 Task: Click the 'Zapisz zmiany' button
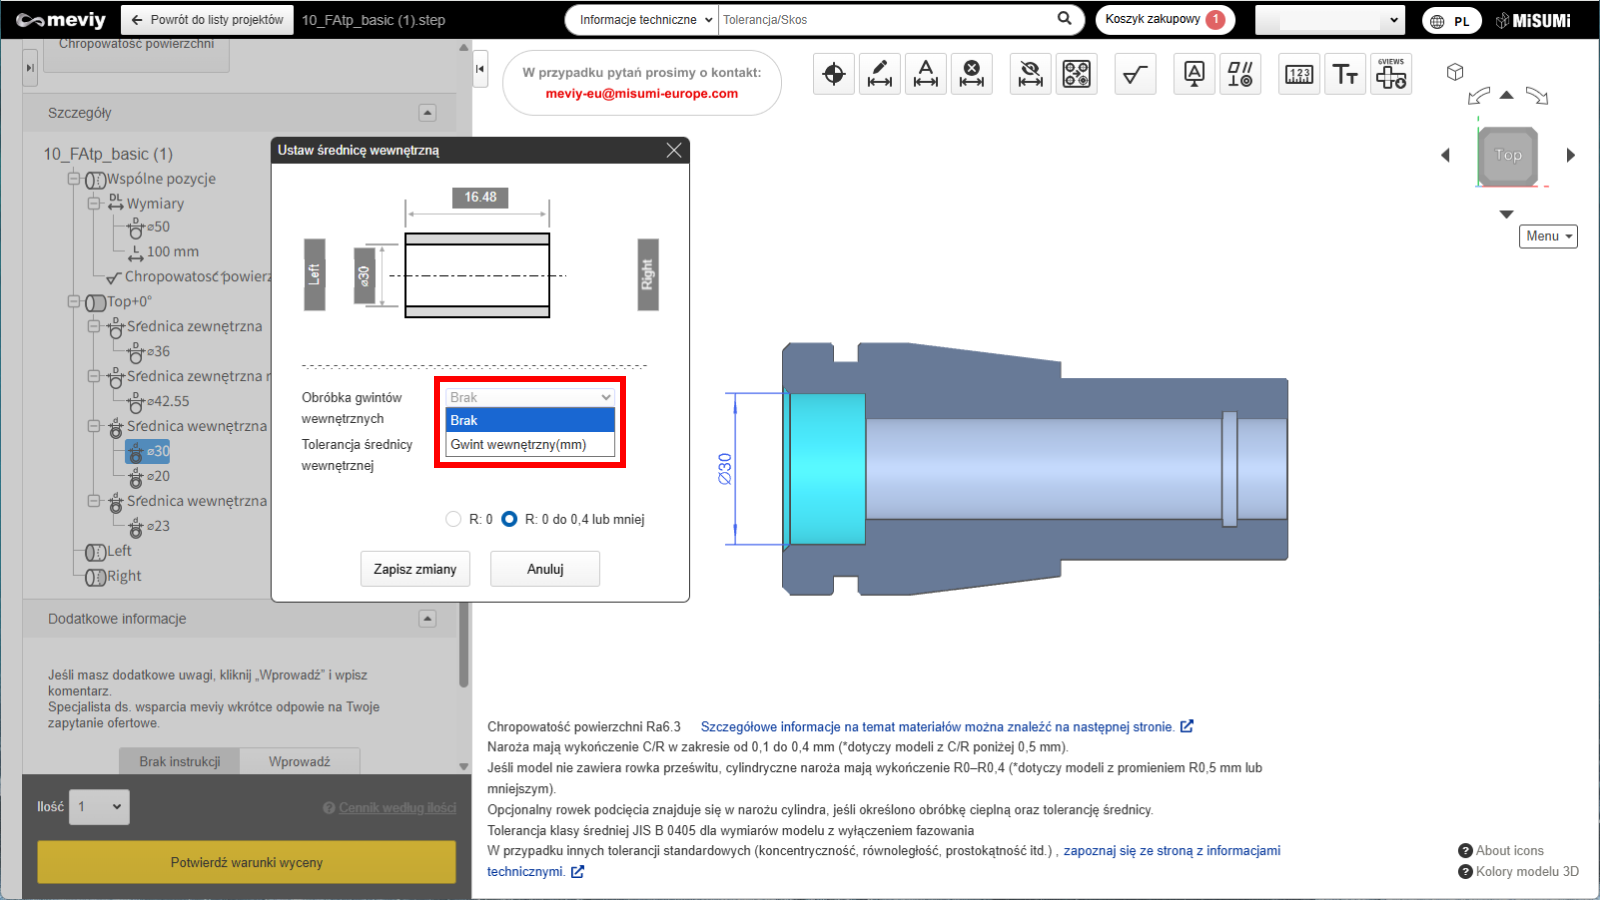(x=415, y=569)
